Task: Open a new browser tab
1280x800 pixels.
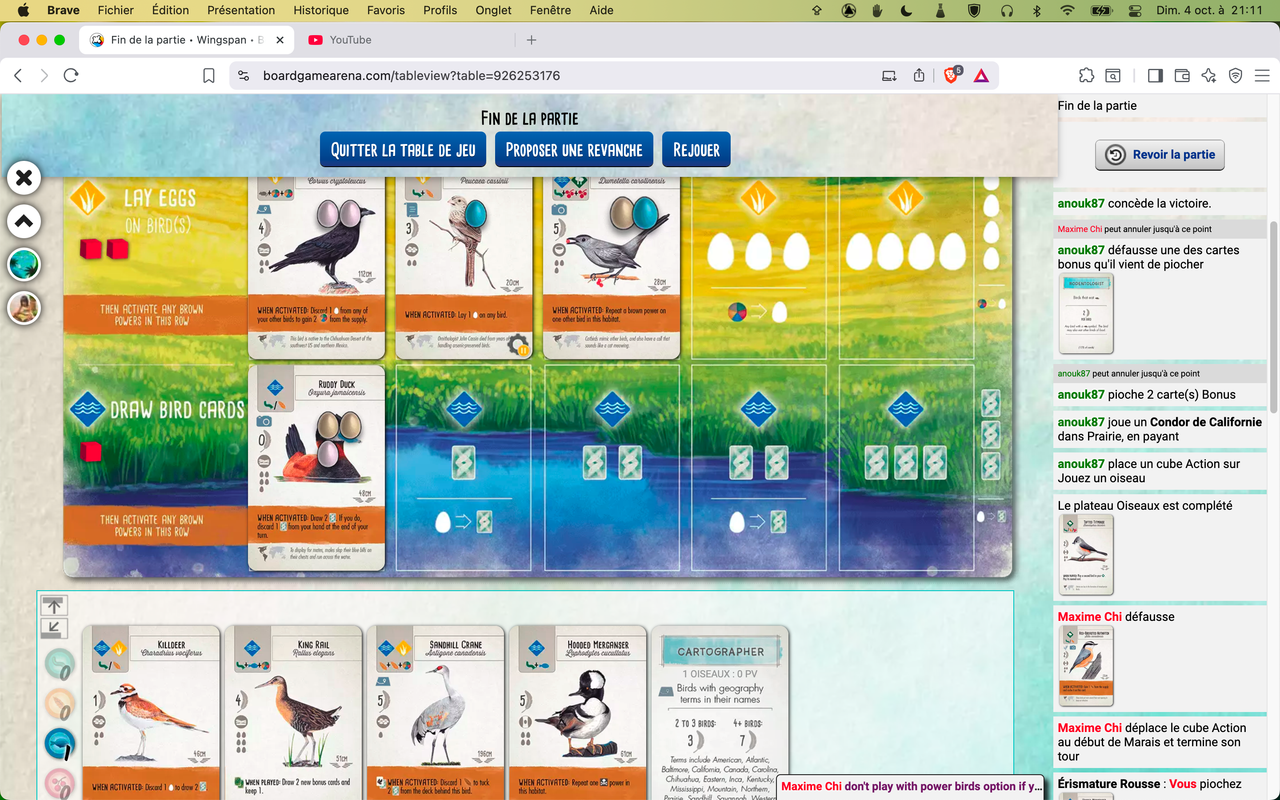Action: [x=531, y=40]
